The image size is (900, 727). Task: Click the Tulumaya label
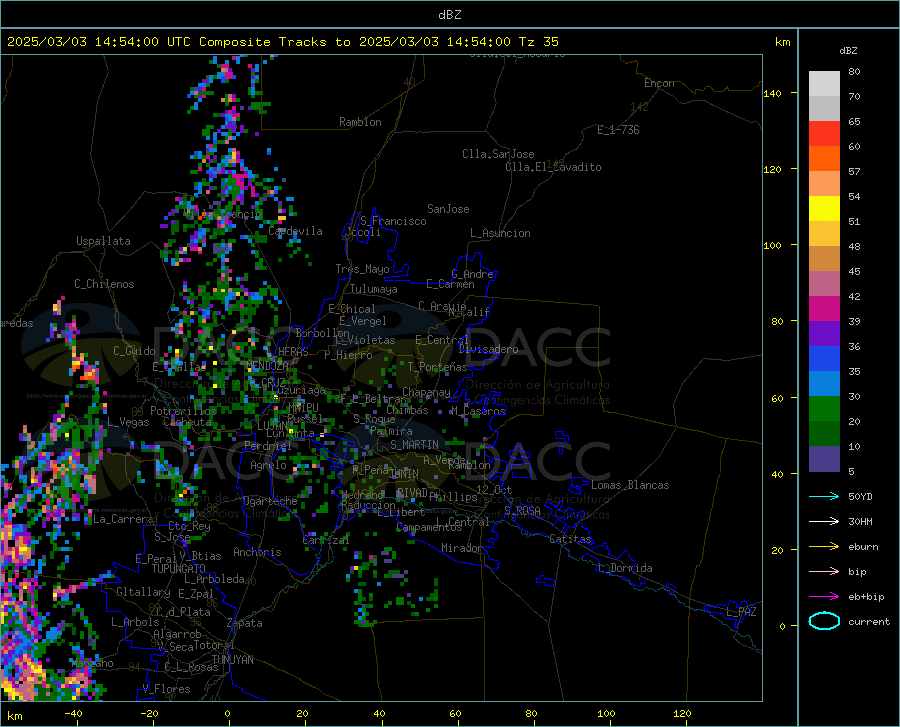374,289
